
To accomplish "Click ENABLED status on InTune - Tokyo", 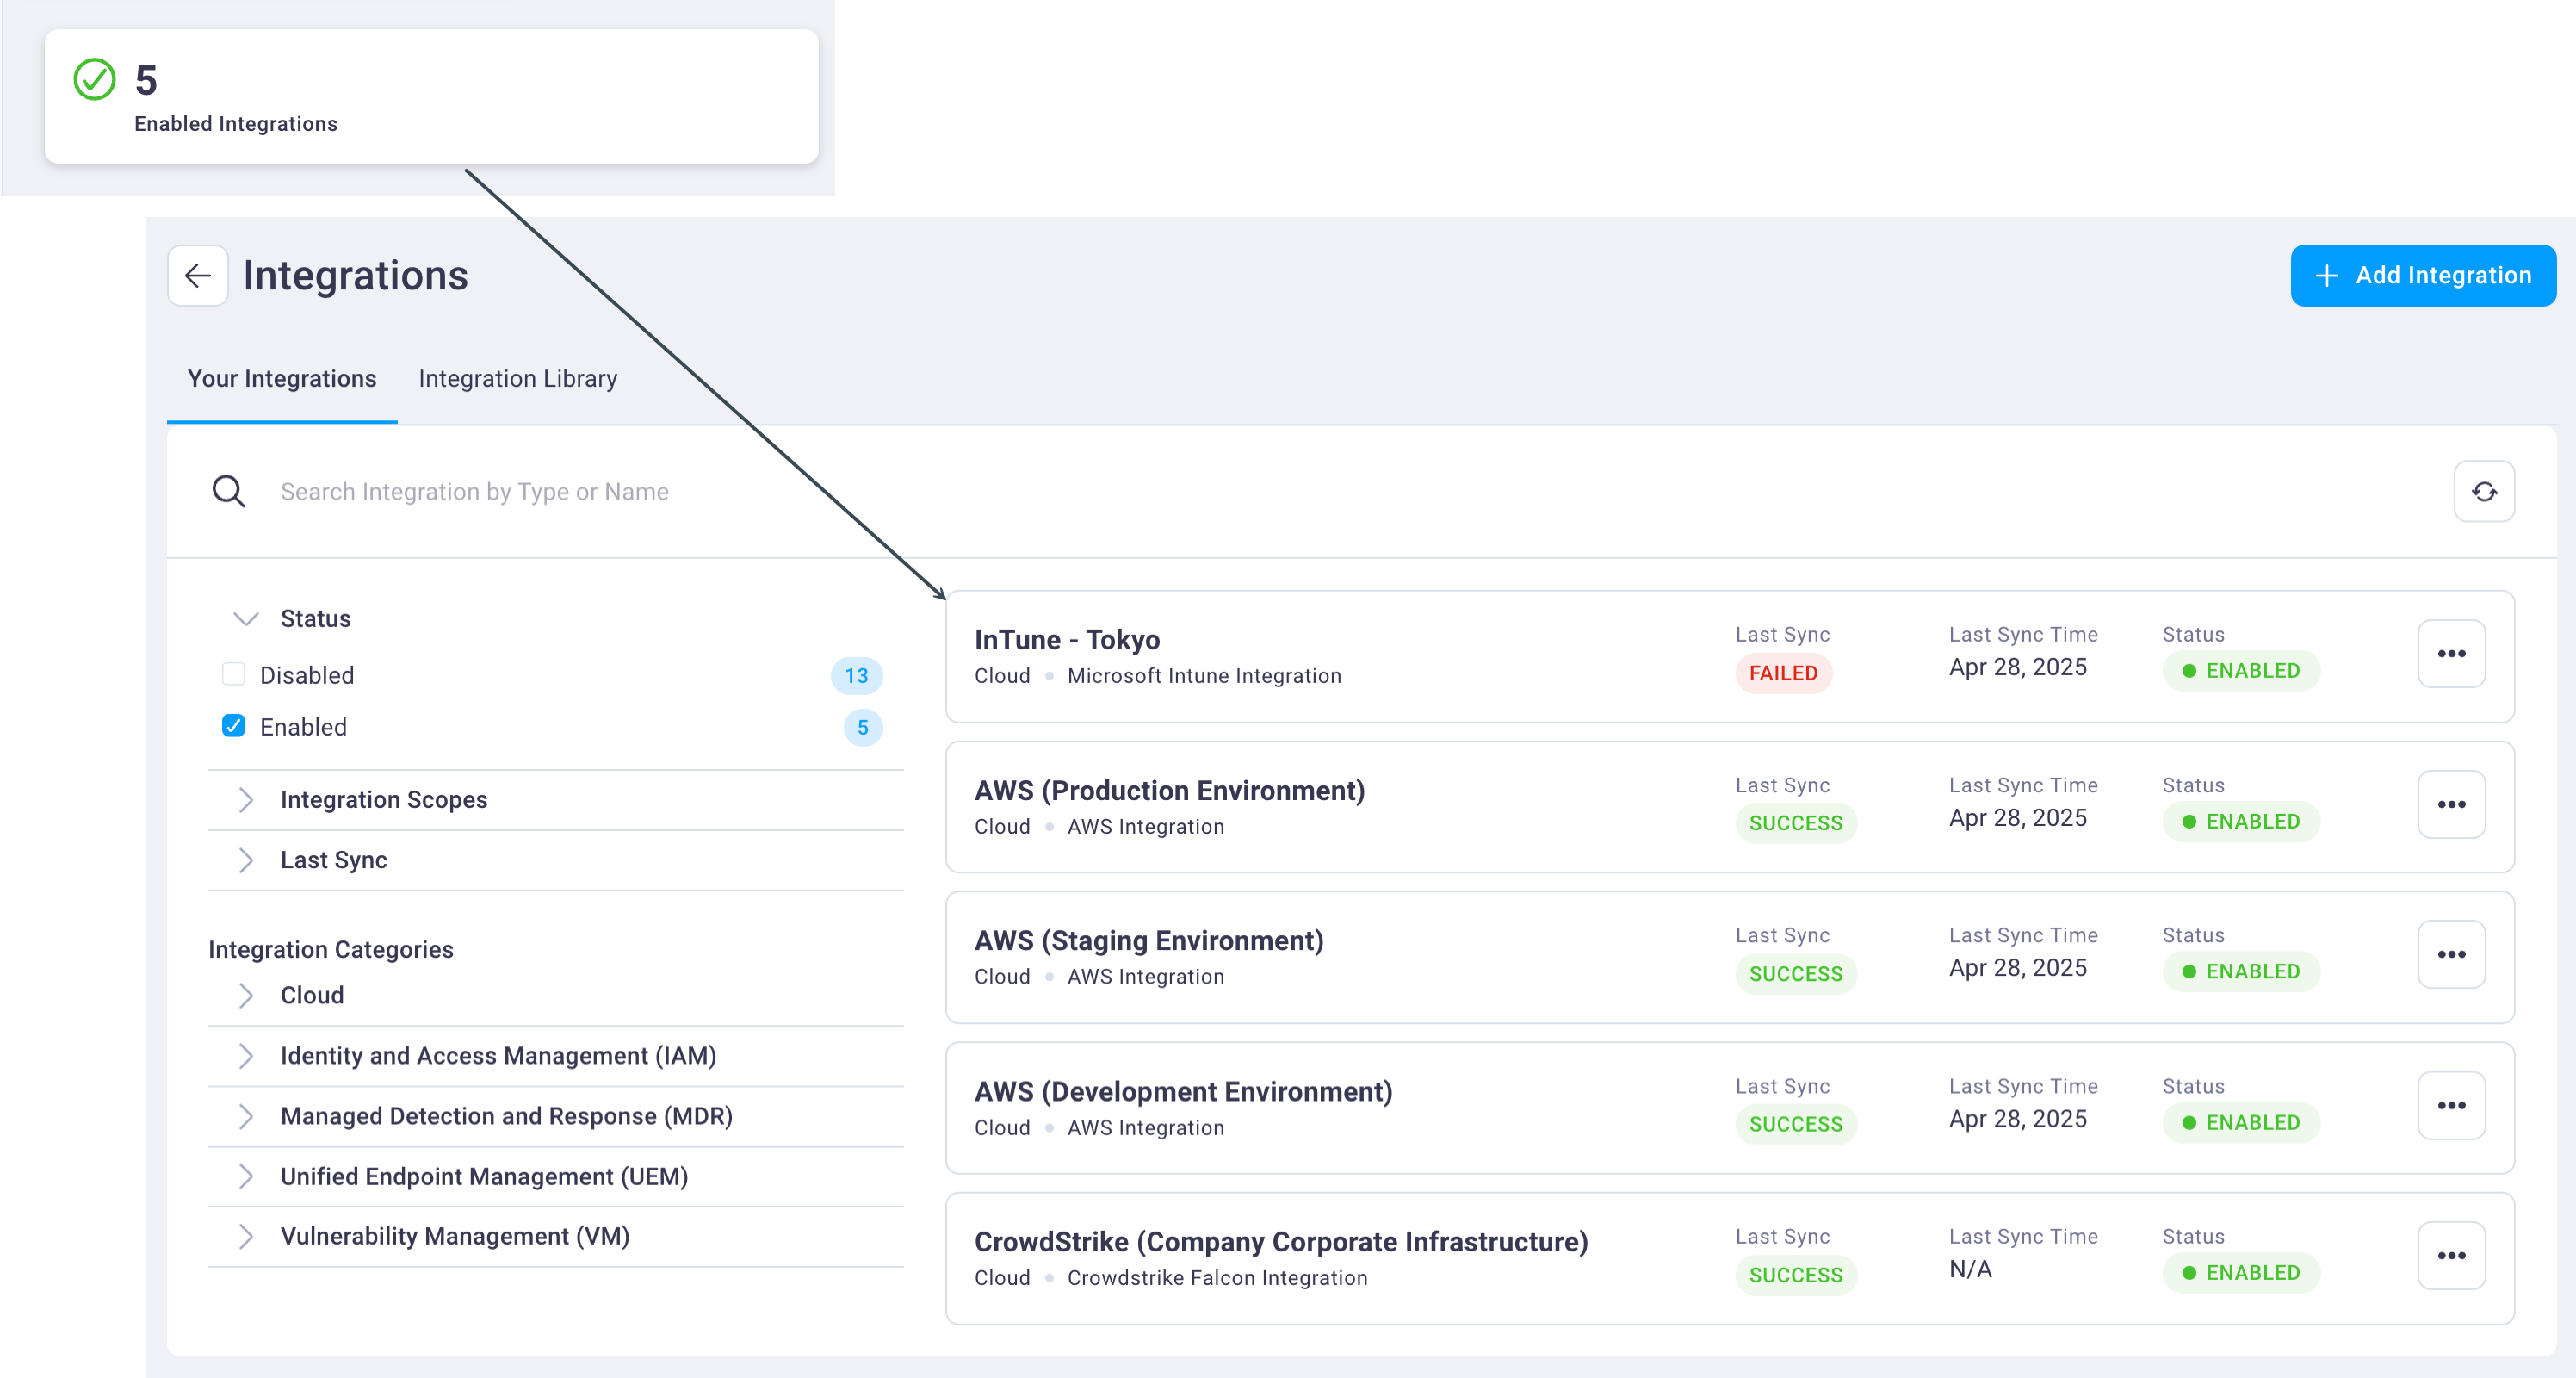I will [2240, 670].
